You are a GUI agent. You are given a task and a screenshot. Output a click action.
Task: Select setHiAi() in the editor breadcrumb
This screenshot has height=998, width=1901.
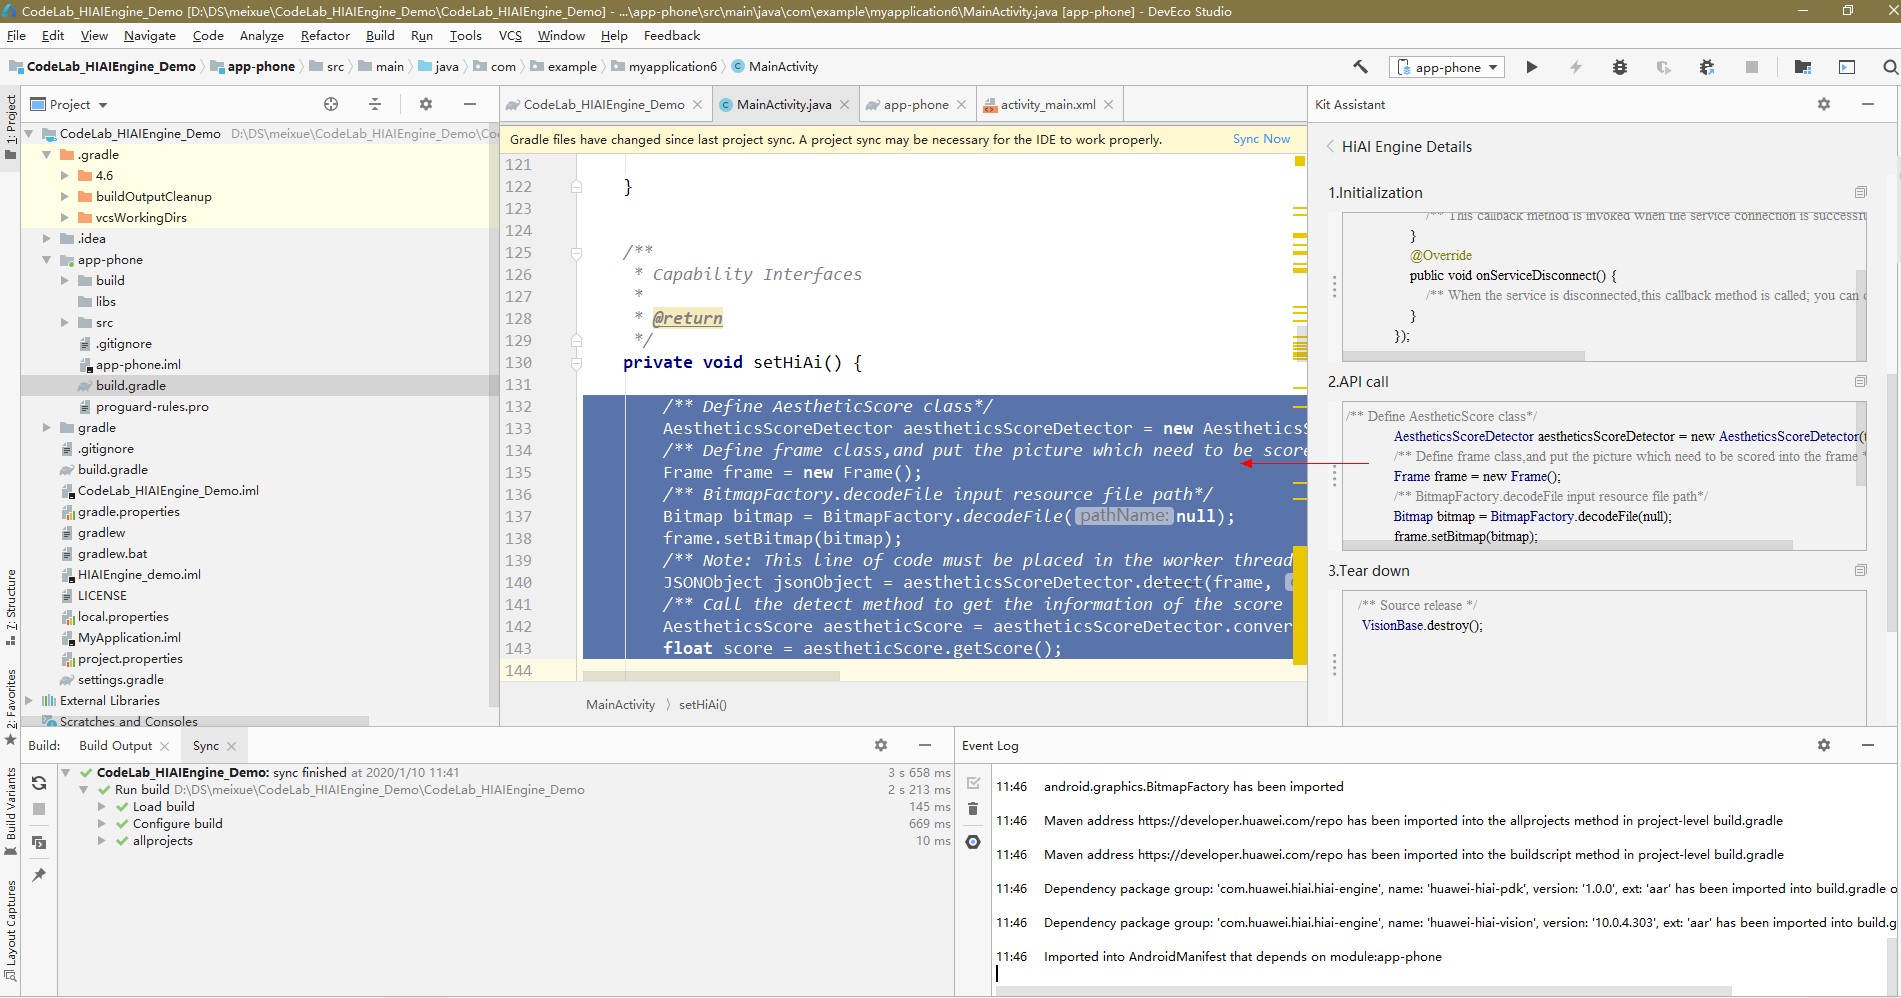tap(703, 705)
